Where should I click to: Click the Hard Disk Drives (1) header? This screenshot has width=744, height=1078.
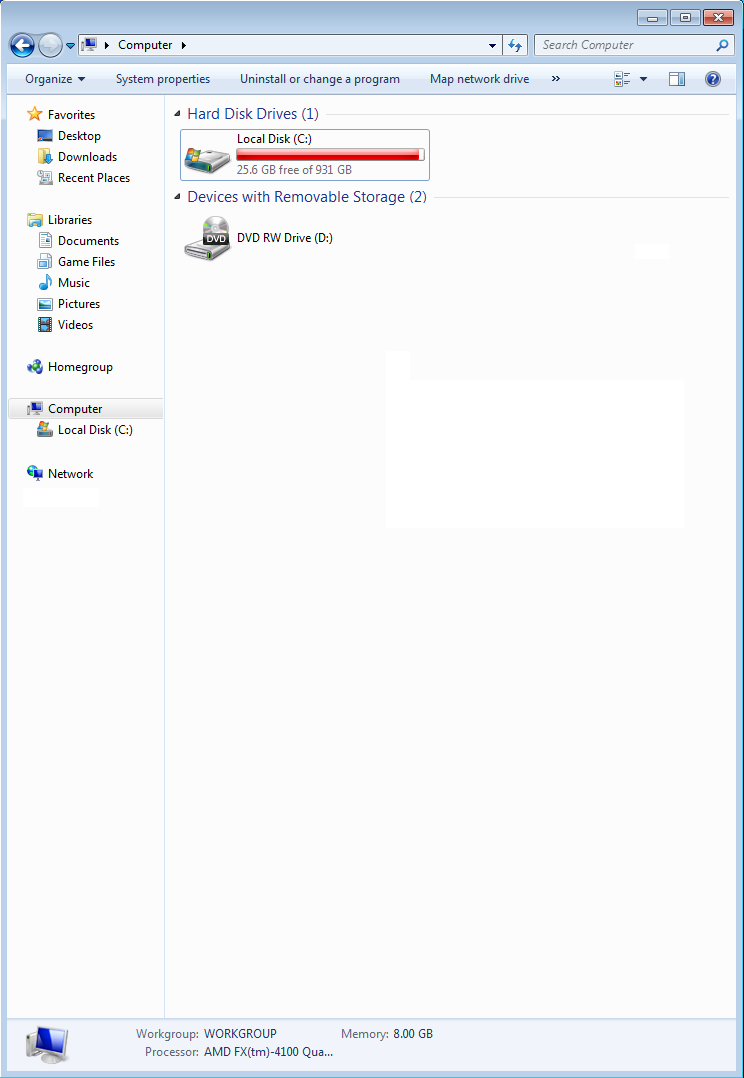click(x=253, y=114)
